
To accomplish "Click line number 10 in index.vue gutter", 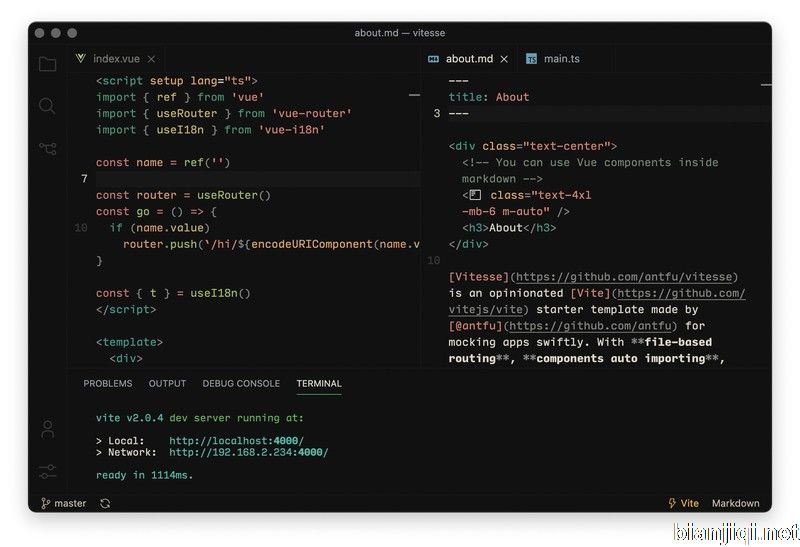I will pyautogui.click(x=81, y=228).
